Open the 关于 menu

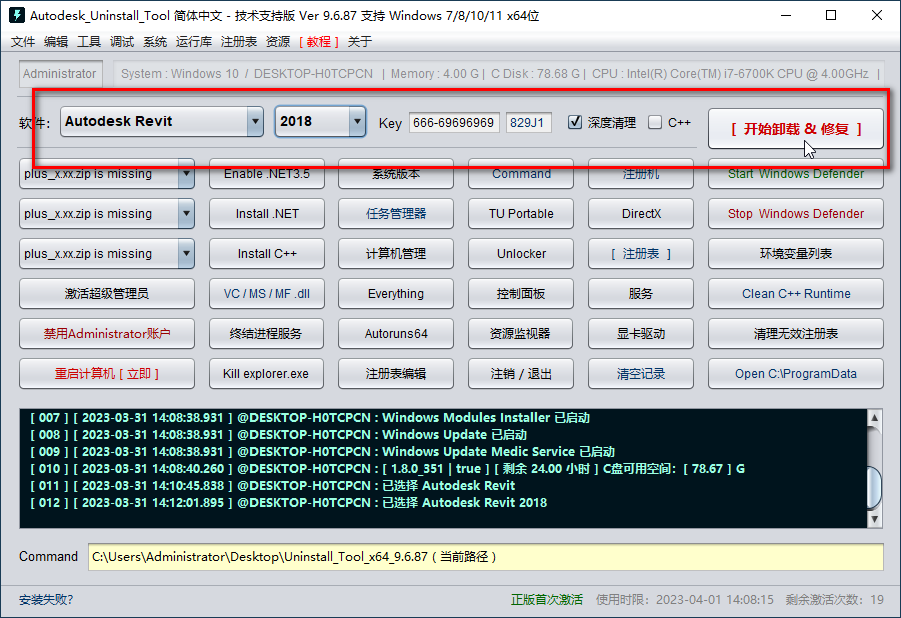click(360, 41)
